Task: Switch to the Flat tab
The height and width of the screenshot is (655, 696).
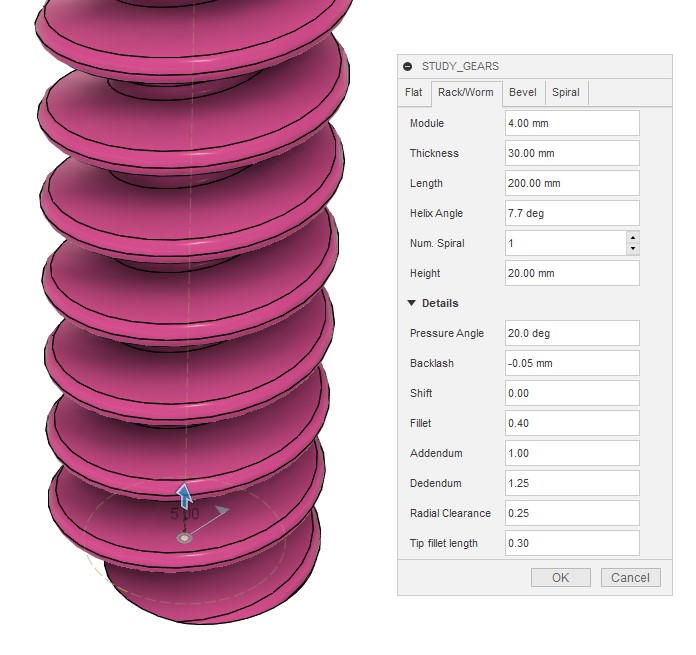Action: [413, 93]
